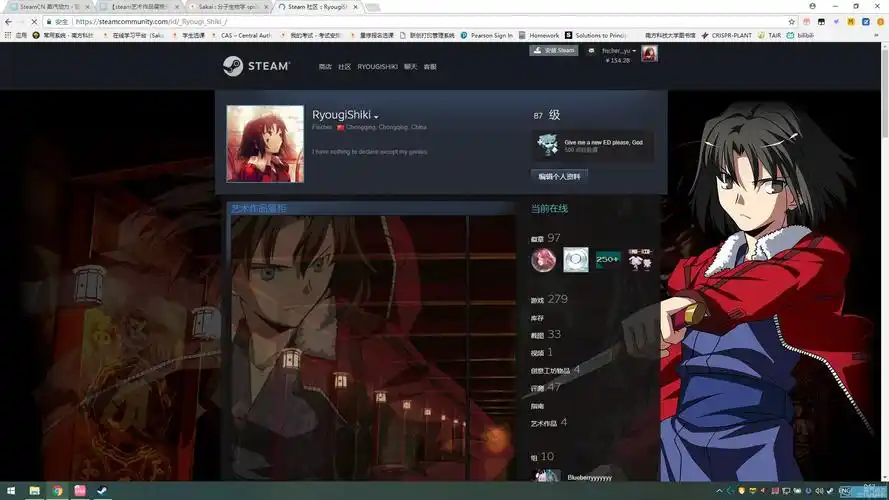Open the 游戏 279 games link

[549, 299]
